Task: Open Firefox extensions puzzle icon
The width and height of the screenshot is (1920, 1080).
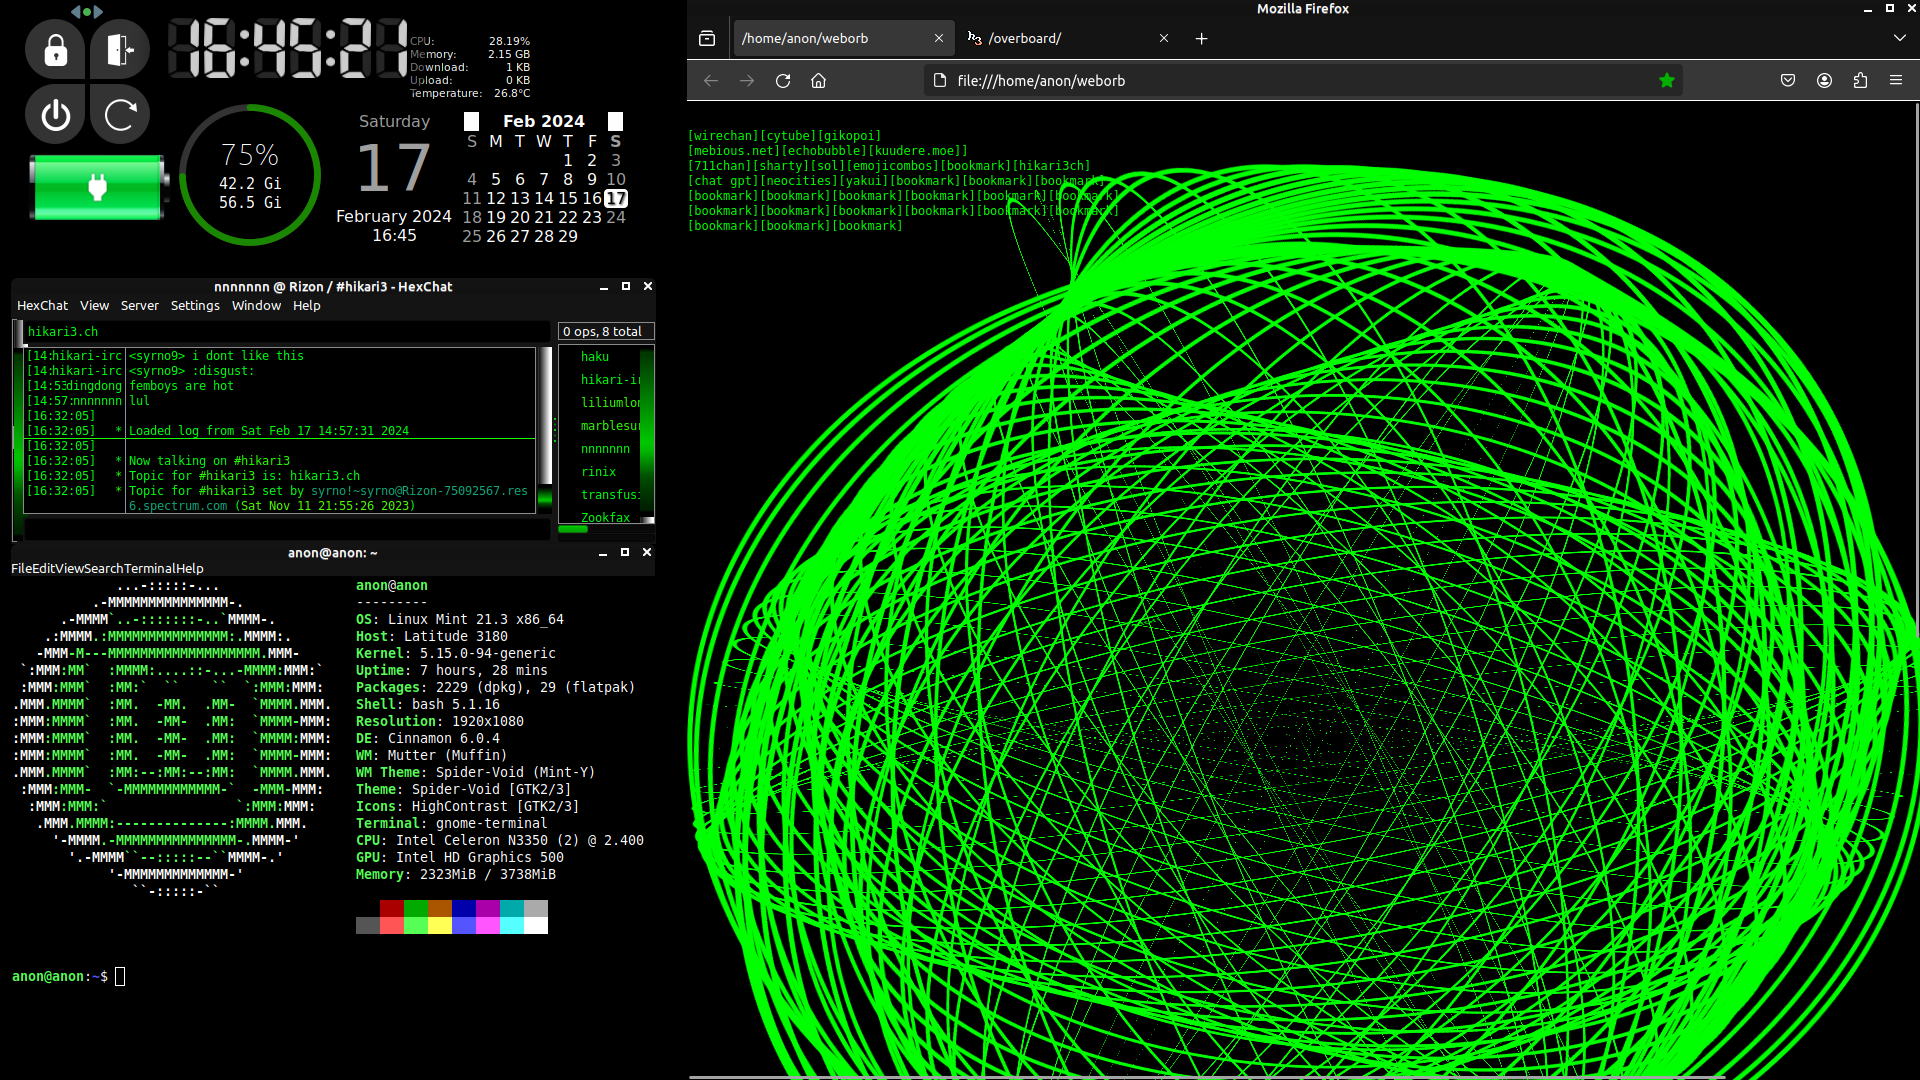Action: pos(1860,81)
